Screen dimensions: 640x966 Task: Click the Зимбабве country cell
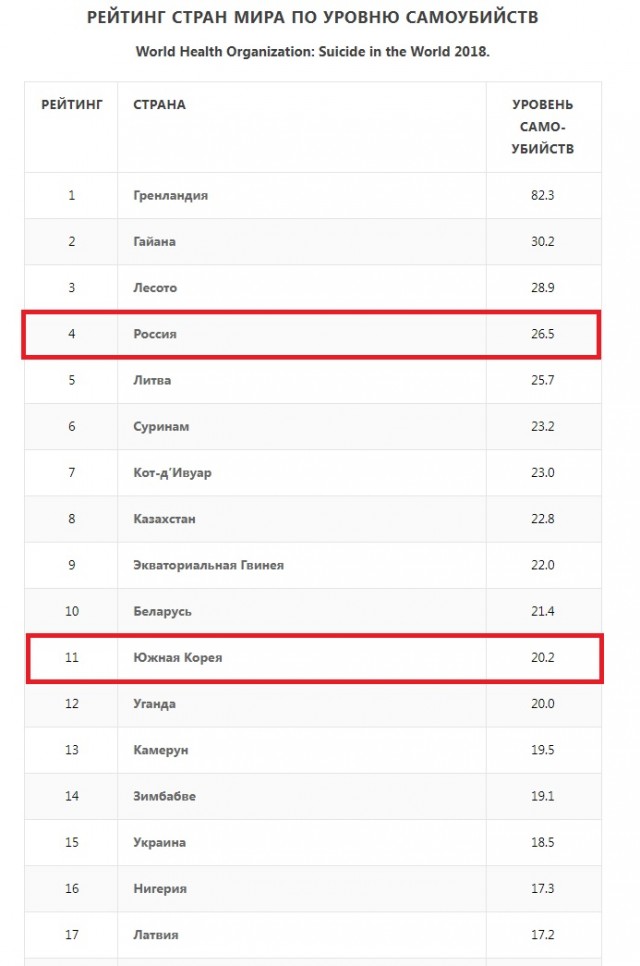pyautogui.click(x=164, y=796)
